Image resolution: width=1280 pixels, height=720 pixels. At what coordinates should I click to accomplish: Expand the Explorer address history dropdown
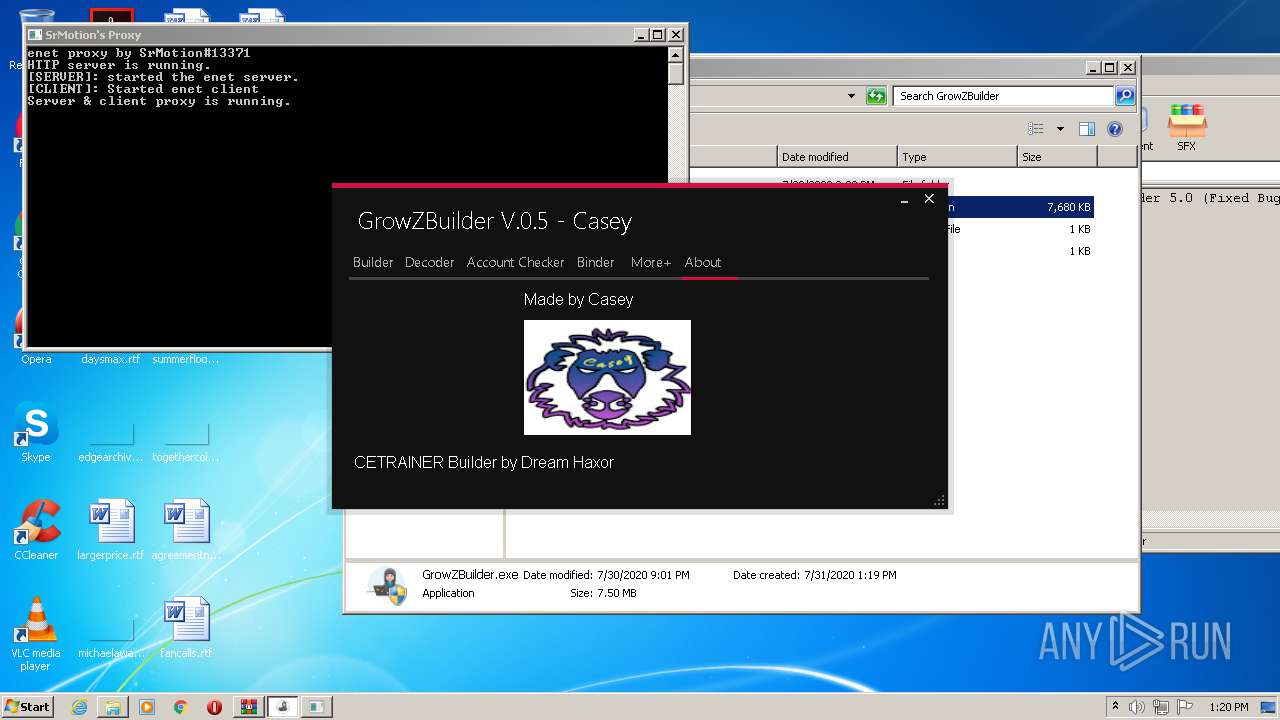851,96
